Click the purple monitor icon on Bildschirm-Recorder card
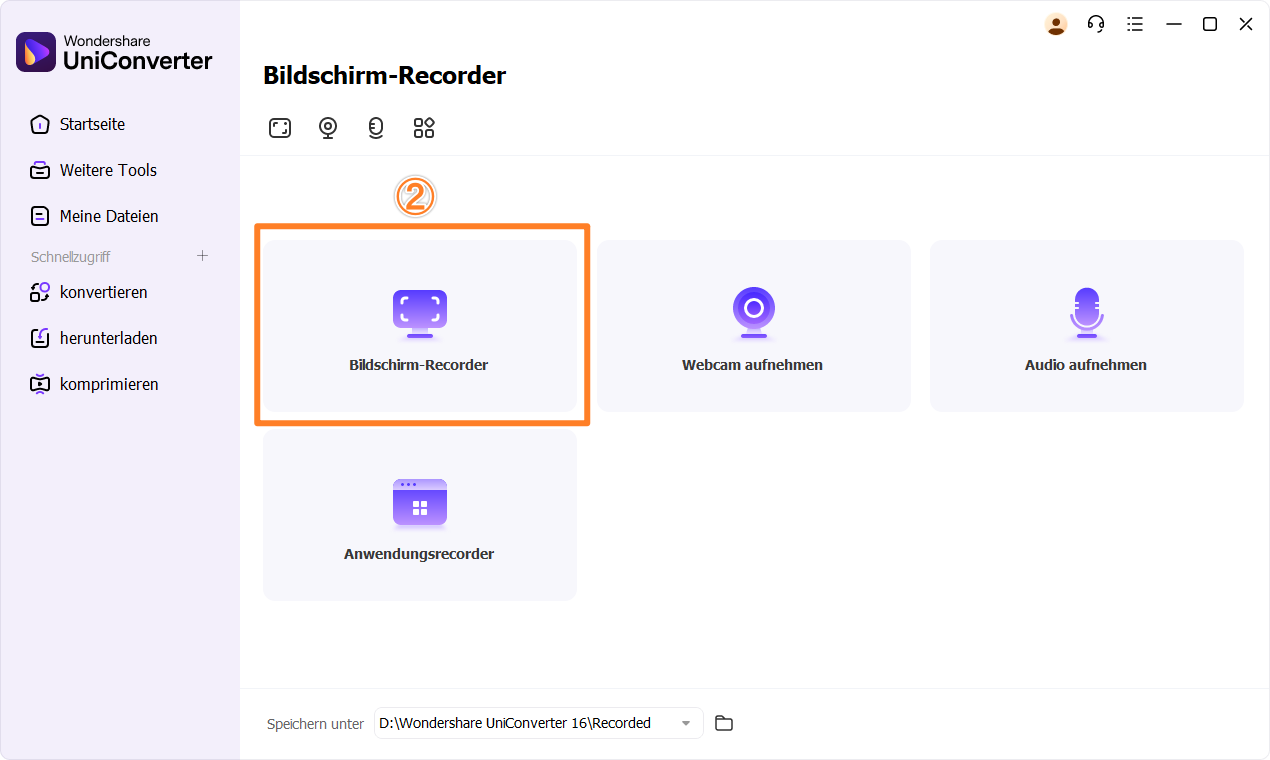Viewport: 1270px width, 760px height. [x=420, y=314]
